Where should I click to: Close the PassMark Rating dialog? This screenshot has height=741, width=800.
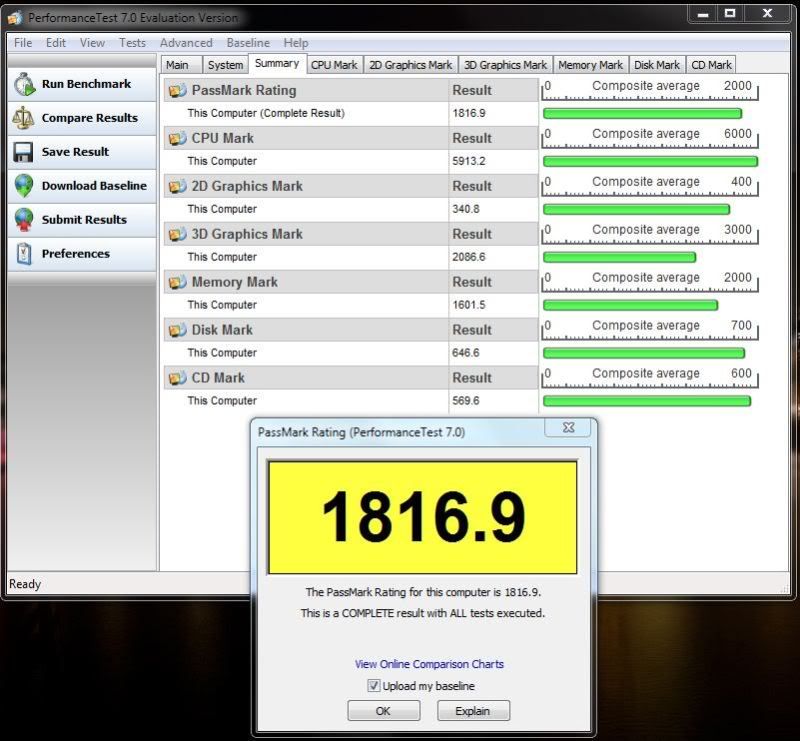click(x=568, y=427)
